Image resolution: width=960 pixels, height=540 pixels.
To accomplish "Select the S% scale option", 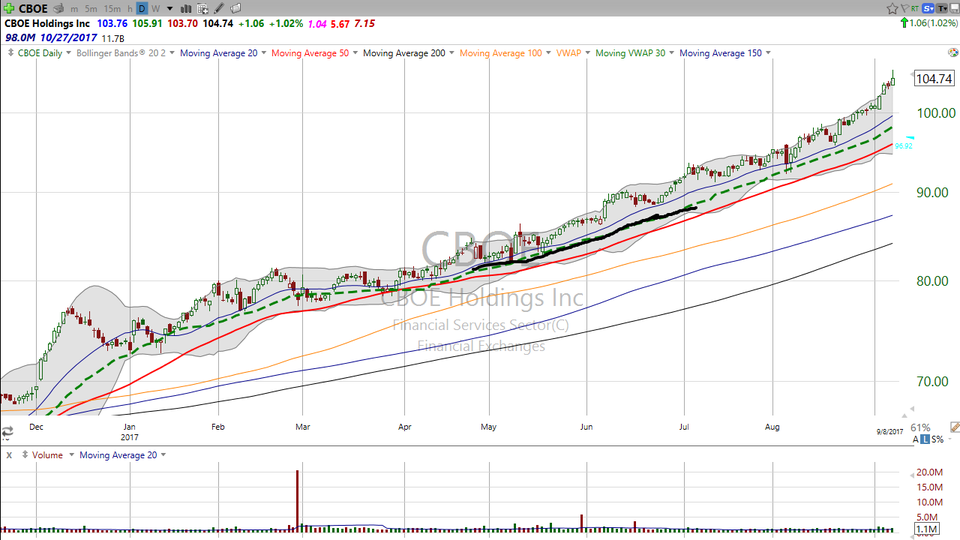I will [937, 439].
